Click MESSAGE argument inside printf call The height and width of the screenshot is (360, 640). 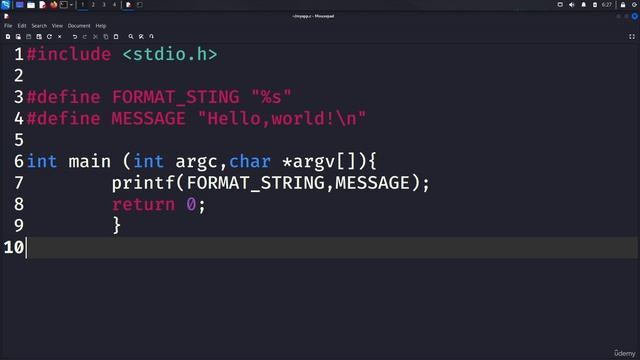pyautogui.click(x=372, y=183)
